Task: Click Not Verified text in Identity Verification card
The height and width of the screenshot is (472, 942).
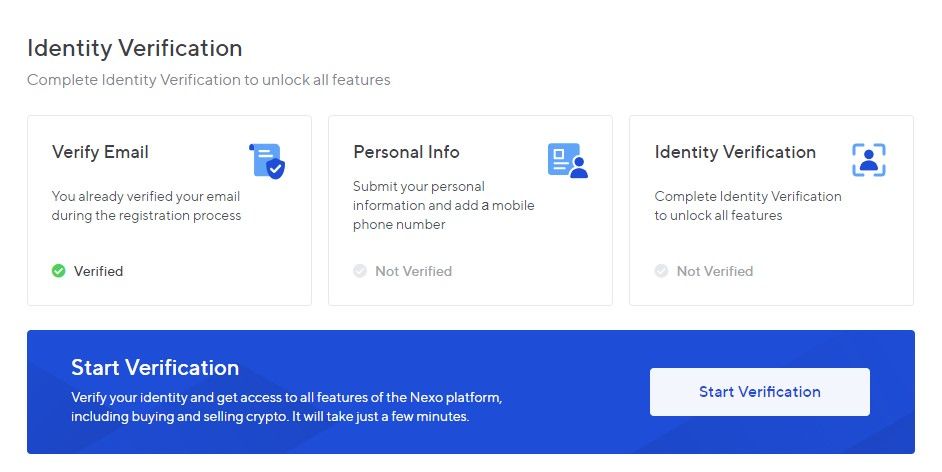Action: [x=715, y=271]
